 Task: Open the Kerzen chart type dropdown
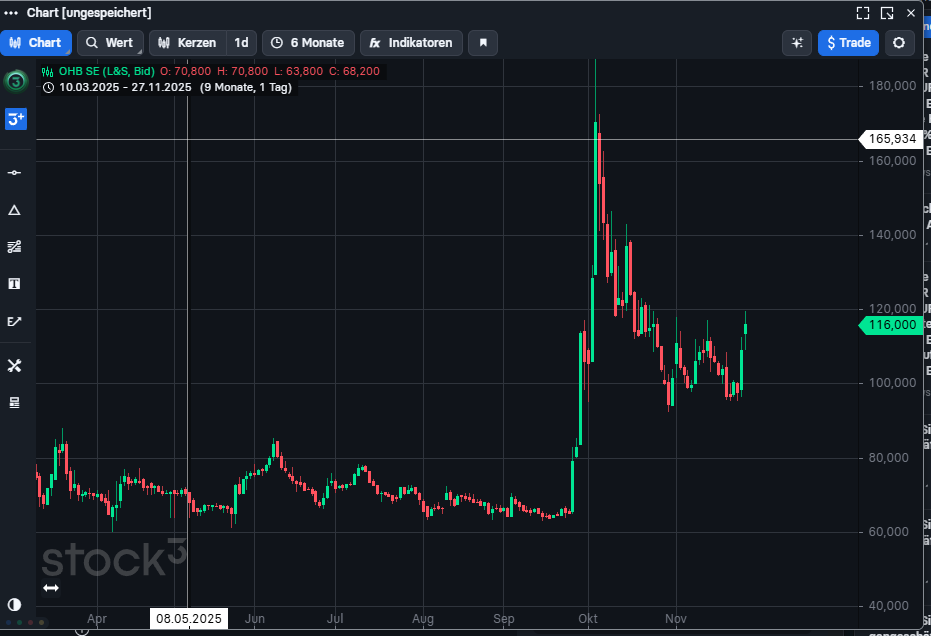coord(187,43)
